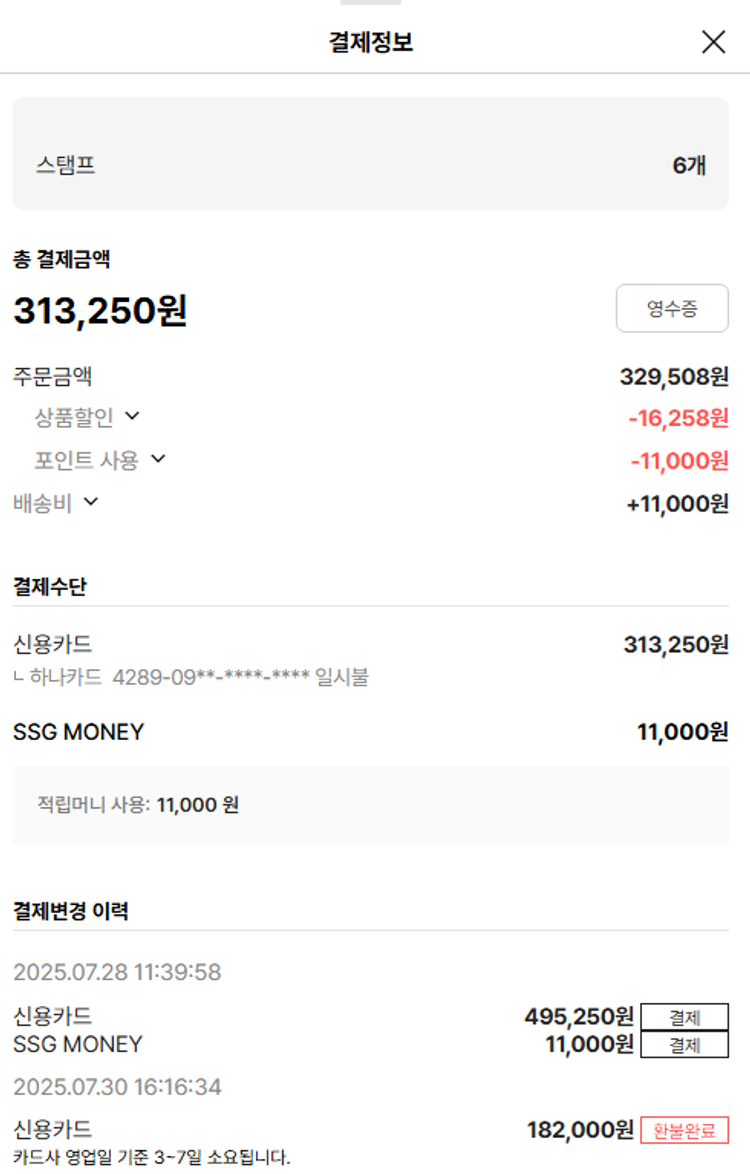This screenshot has height=1174, width=750.
Task: Expand the 상품할인 details chevron
Action: pyautogui.click(x=132, y=416)
